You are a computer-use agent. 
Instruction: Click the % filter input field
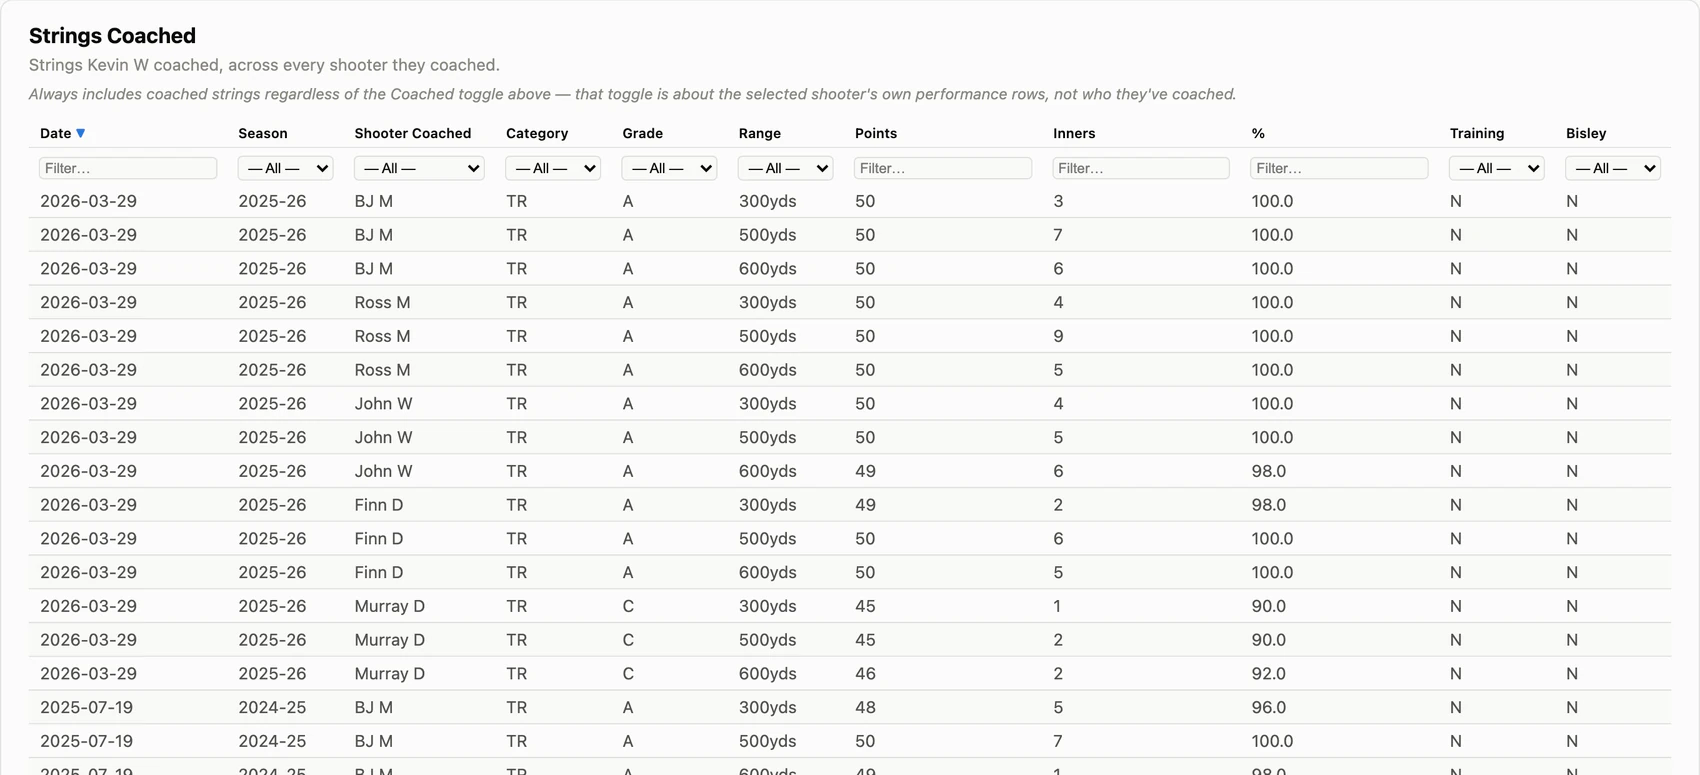click(x=1339, y=168)
